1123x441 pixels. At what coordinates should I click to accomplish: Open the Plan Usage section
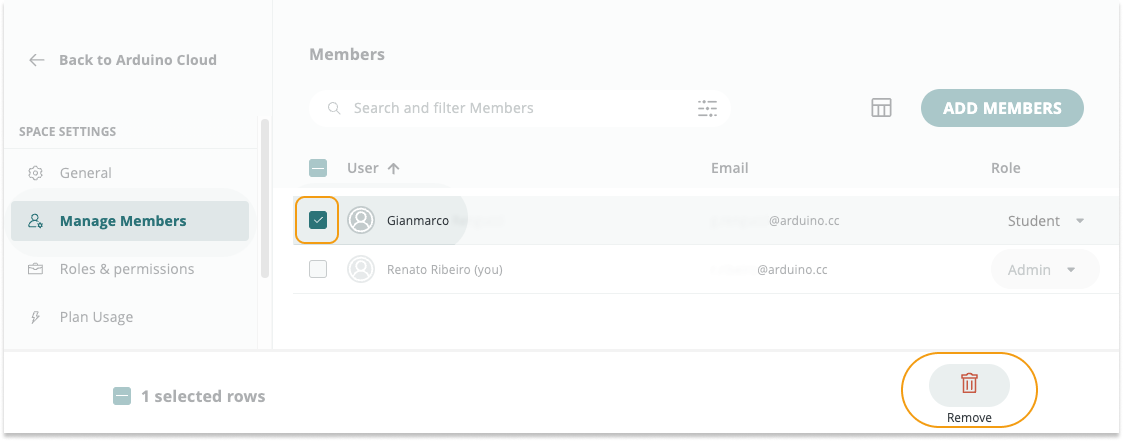[x=96, y=317]
